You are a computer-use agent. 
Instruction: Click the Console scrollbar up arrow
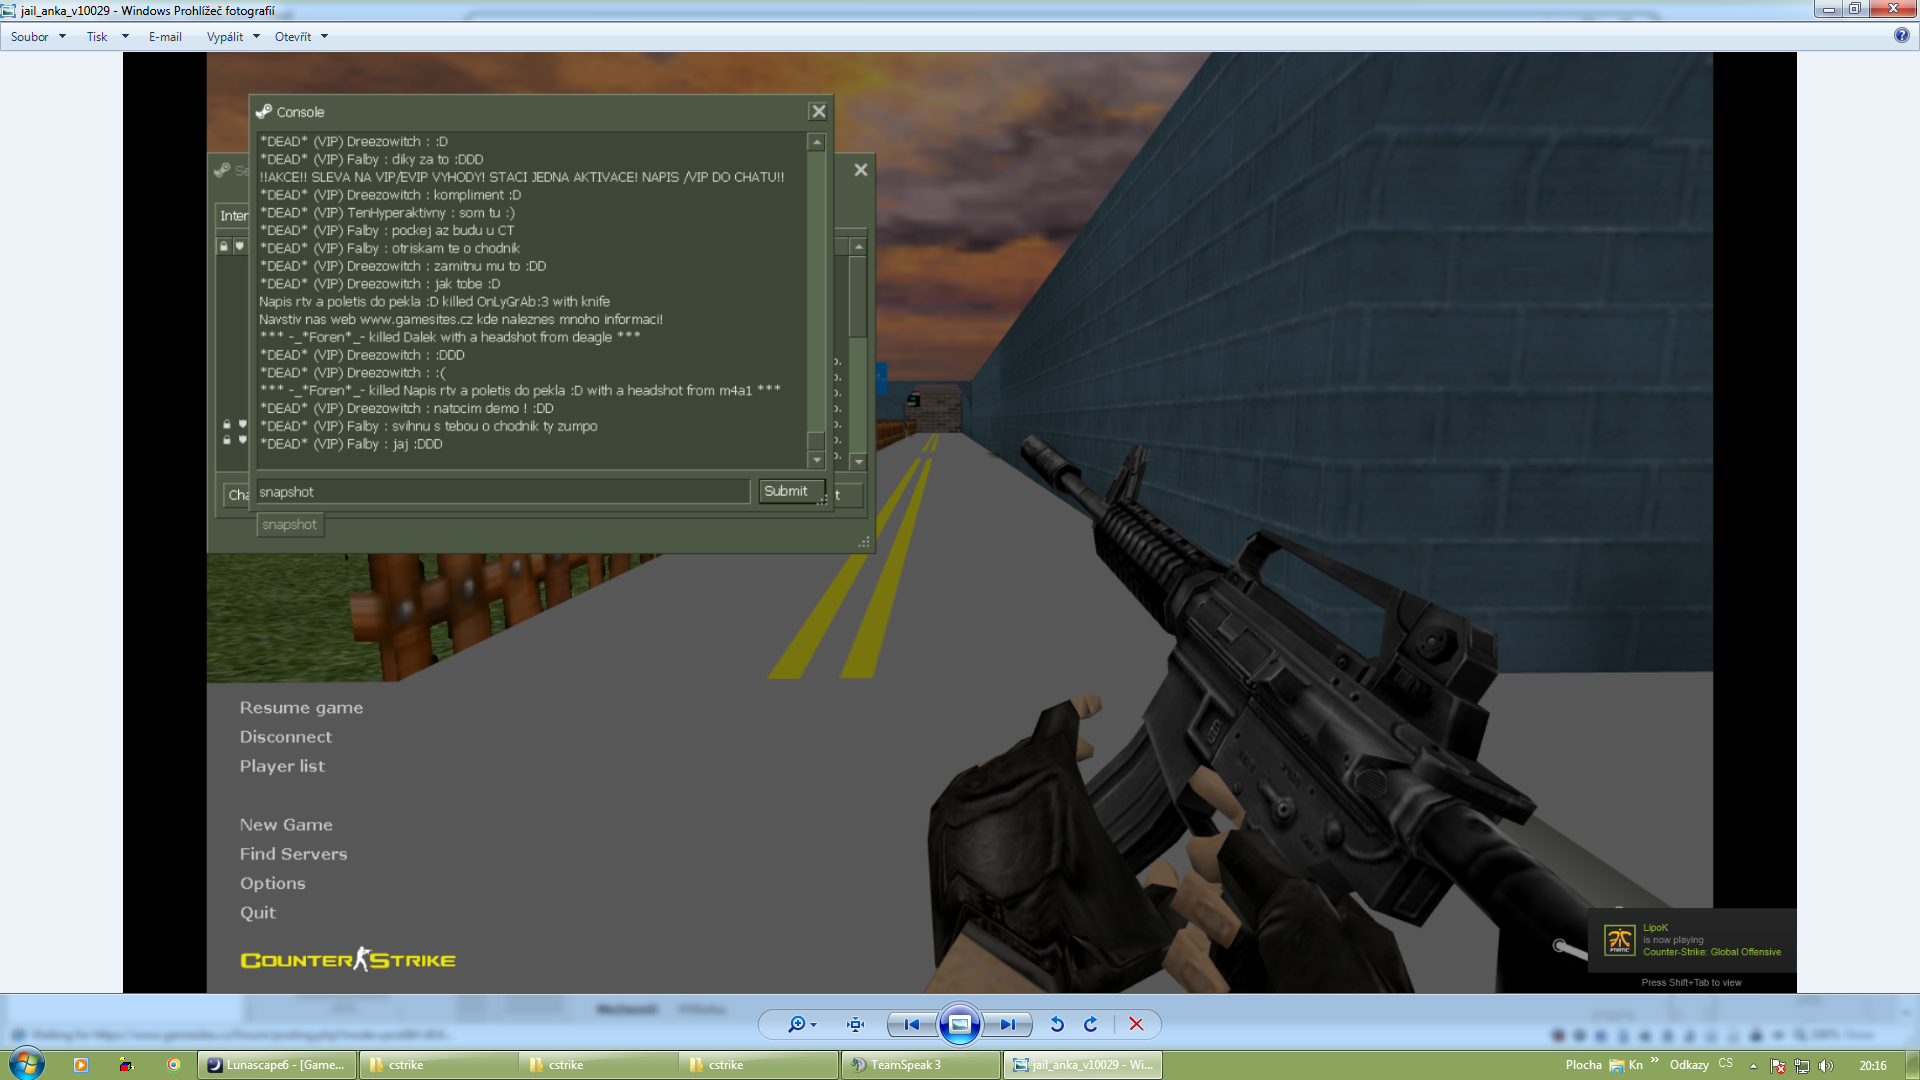click(816, 142)
